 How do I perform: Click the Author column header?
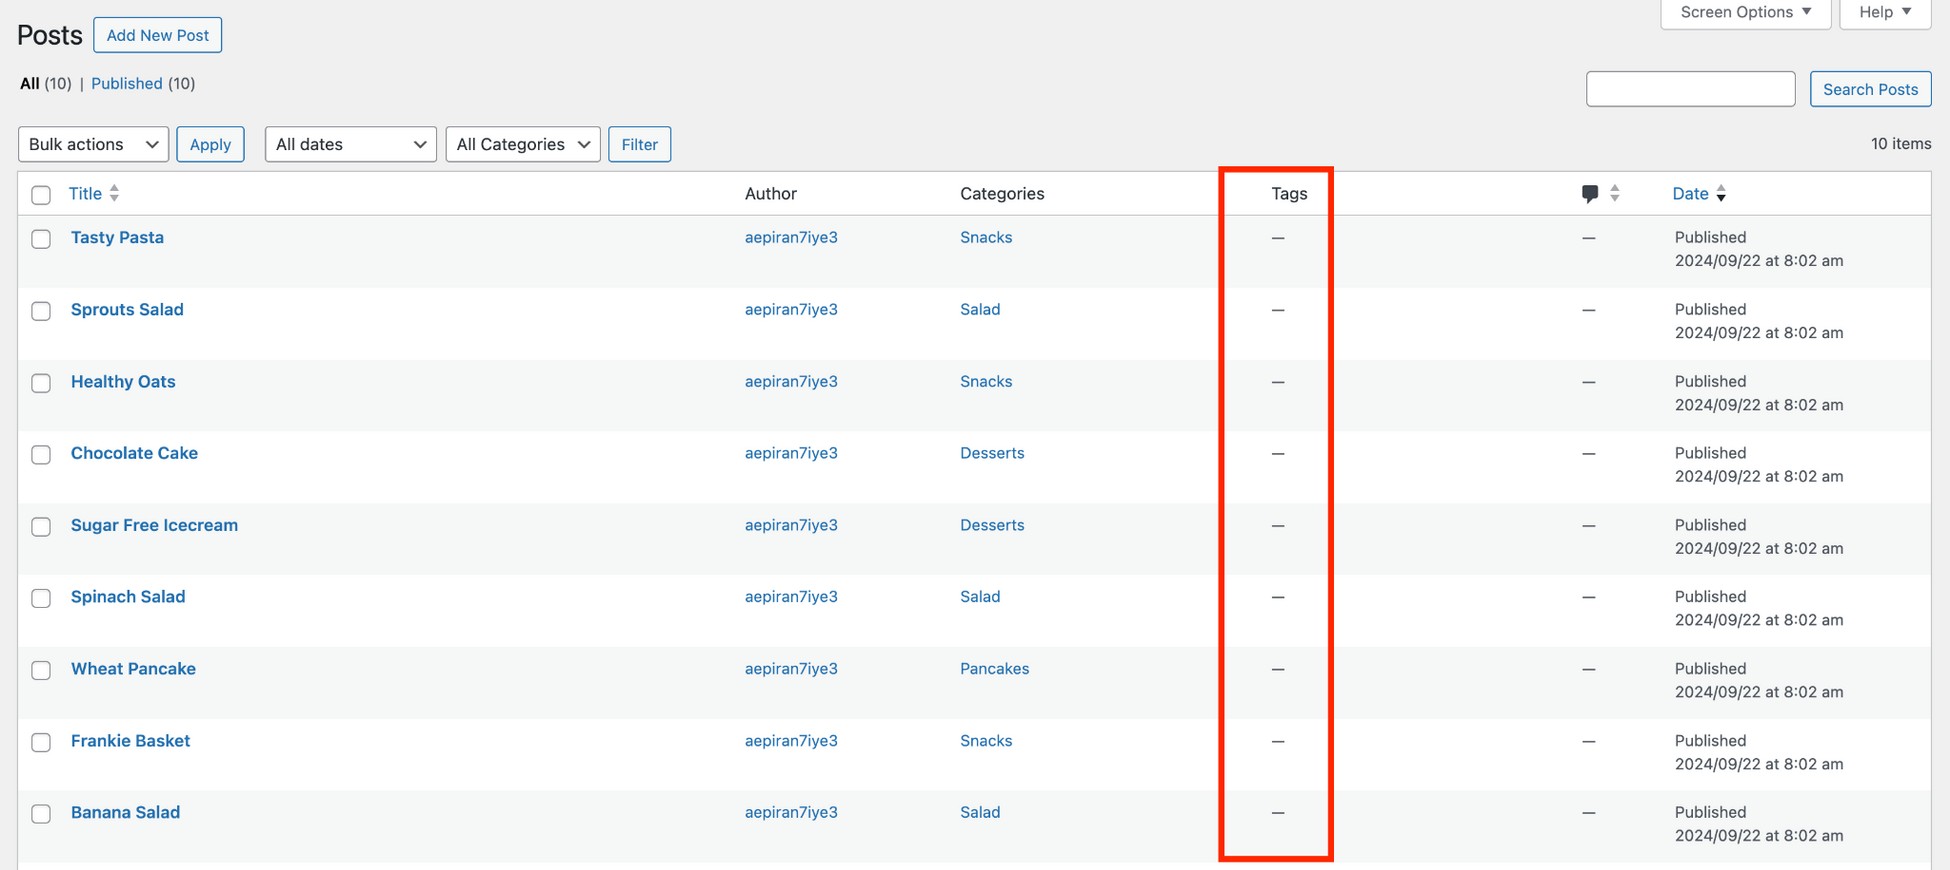click(771, 193)
